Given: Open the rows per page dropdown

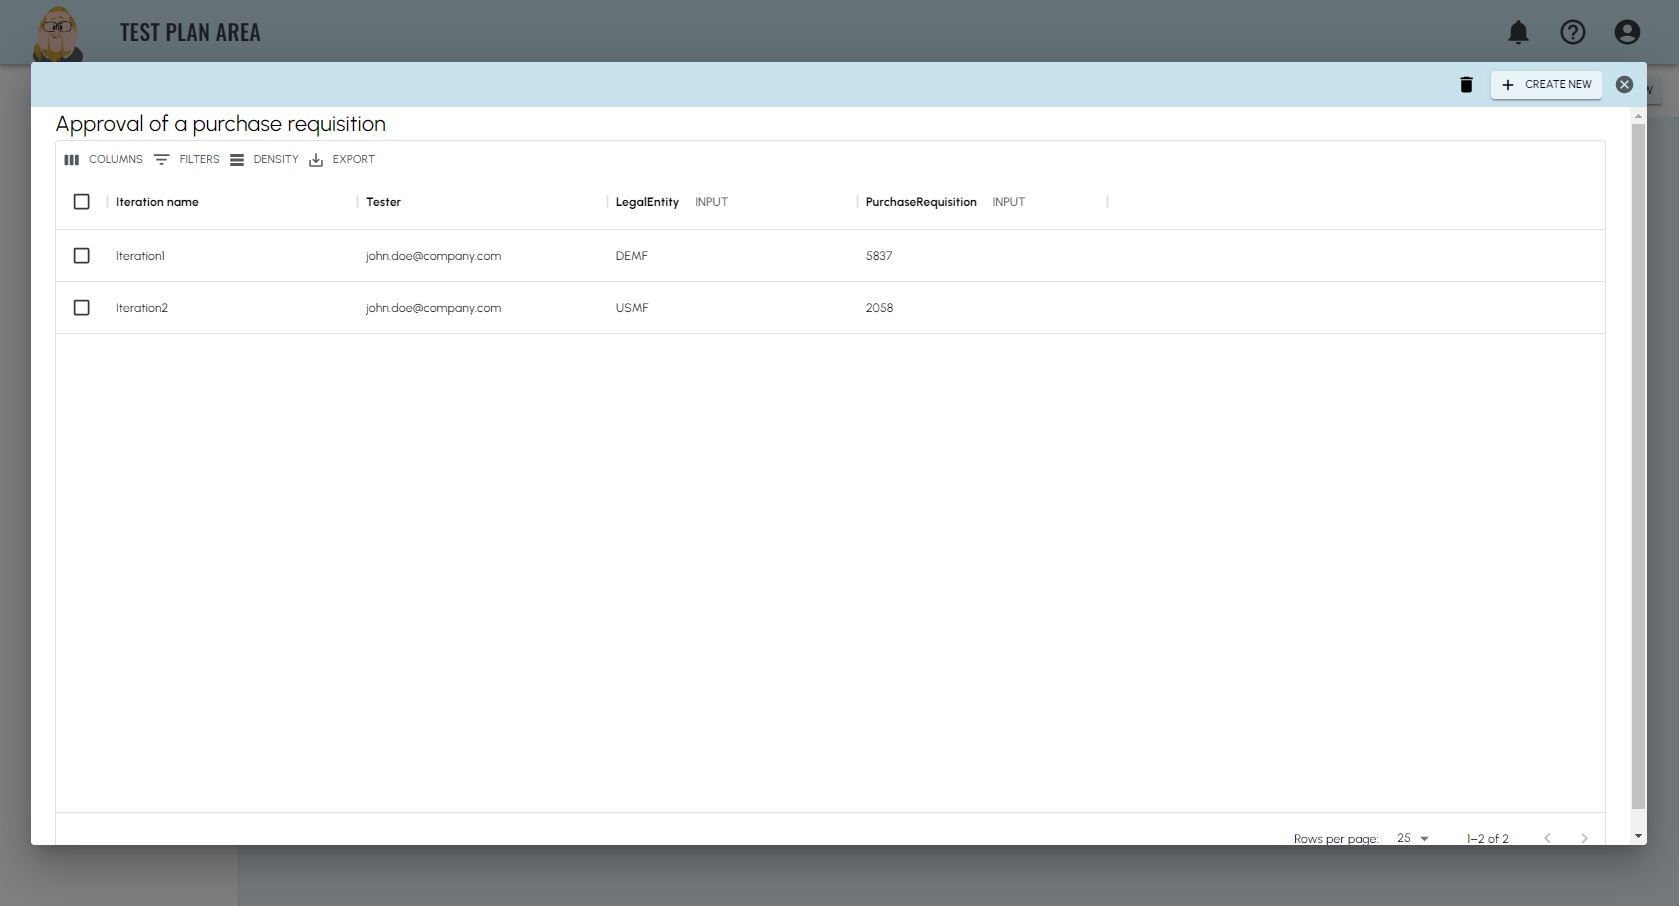Looking at the screenshot, I should pos(1412,838).
